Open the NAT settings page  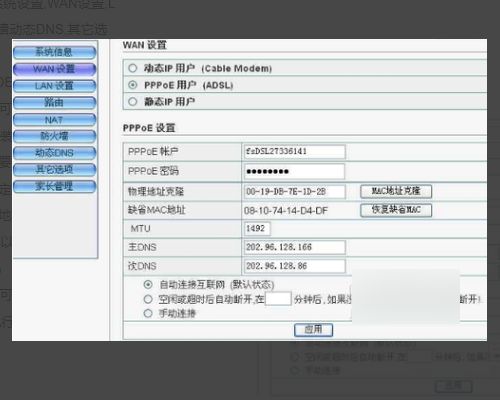54,120
